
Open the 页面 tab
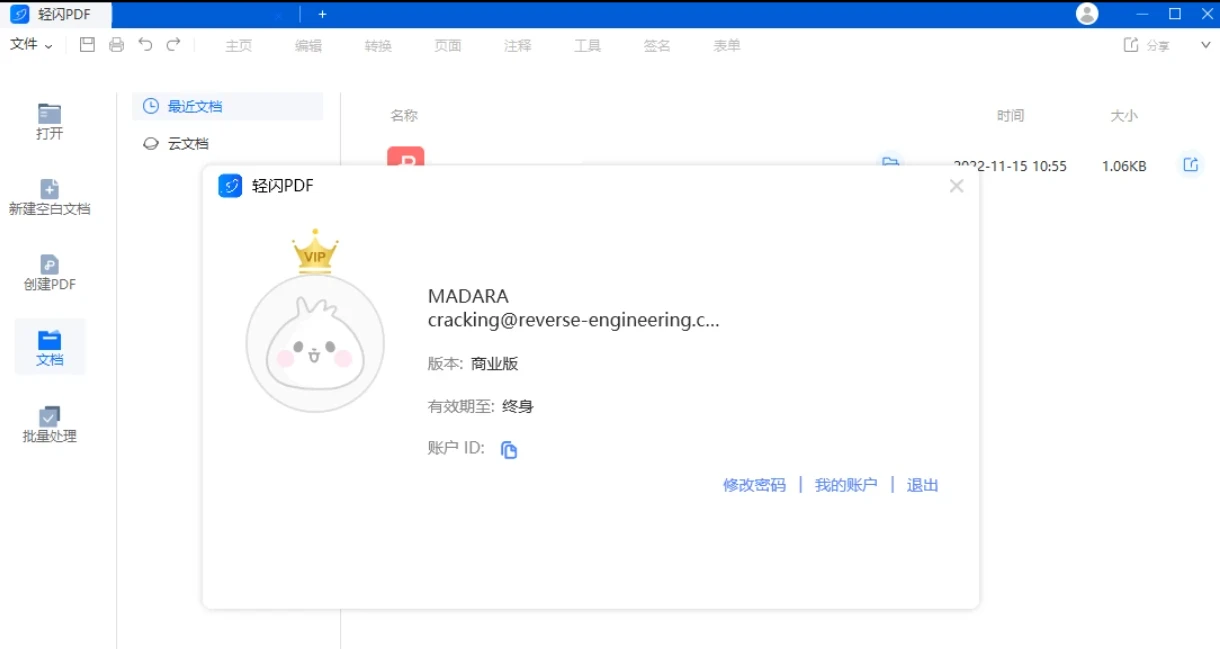click(448, 46)
